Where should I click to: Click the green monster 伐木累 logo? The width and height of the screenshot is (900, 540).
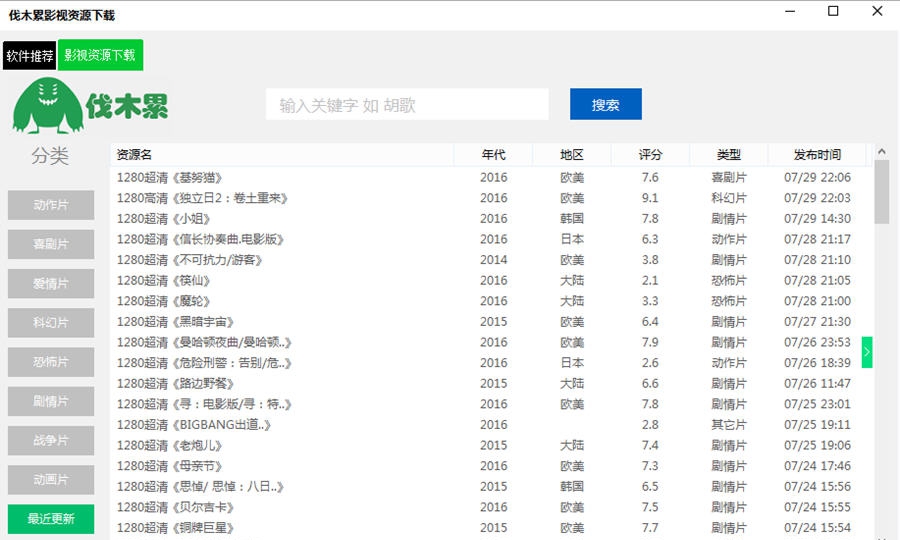click(90, 105)
